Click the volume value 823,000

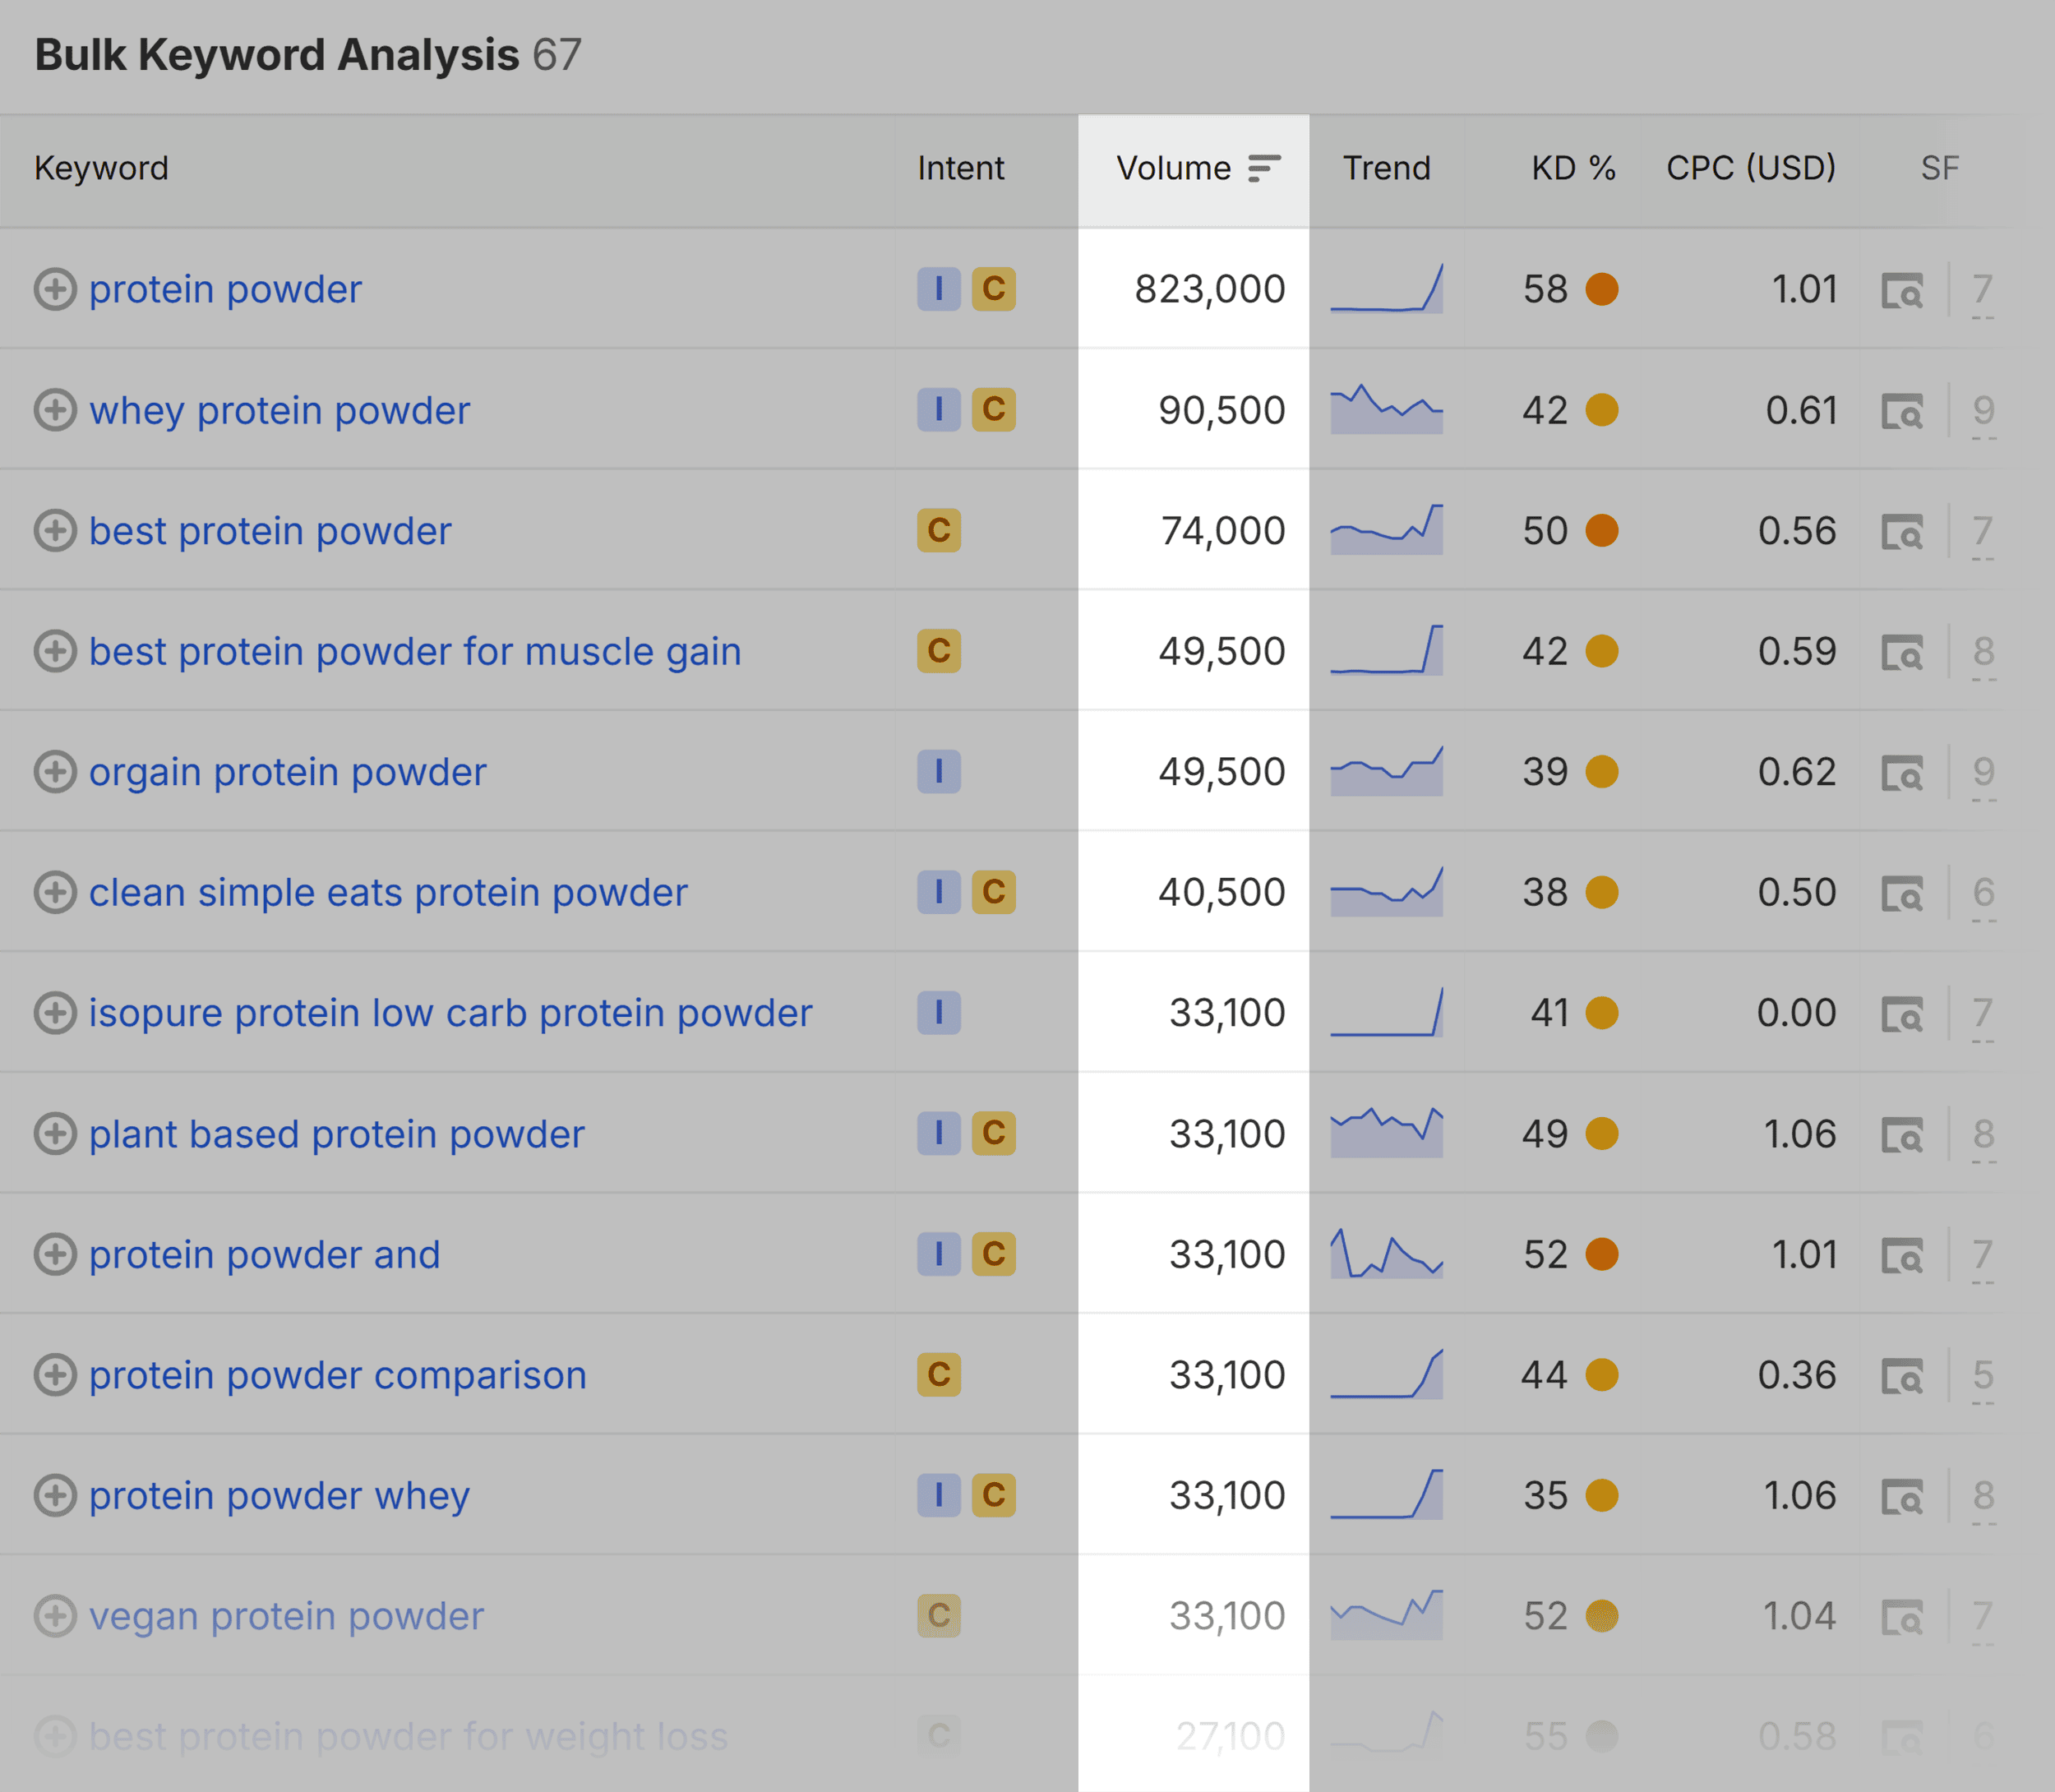click(x=1209, y=290)
